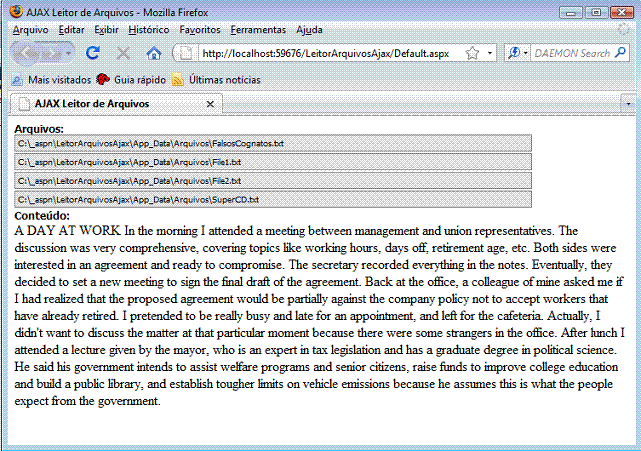Choose the File1.txt file entry
641x451 pixels.
pos(272,162)
